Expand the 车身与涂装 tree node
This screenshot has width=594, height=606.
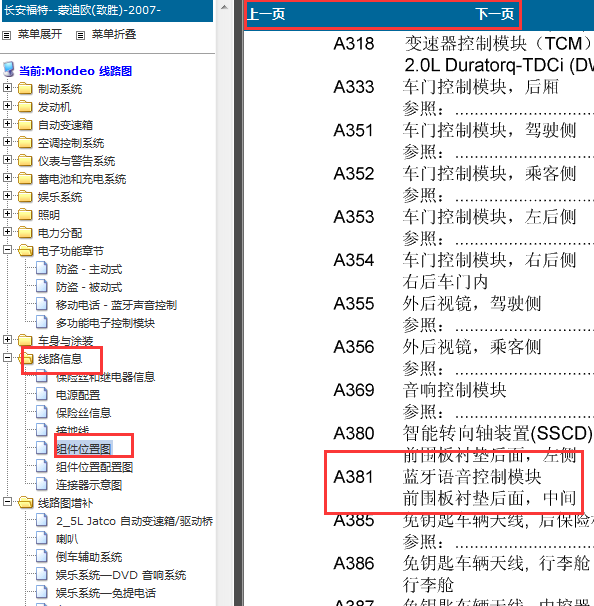coord(7,340)
